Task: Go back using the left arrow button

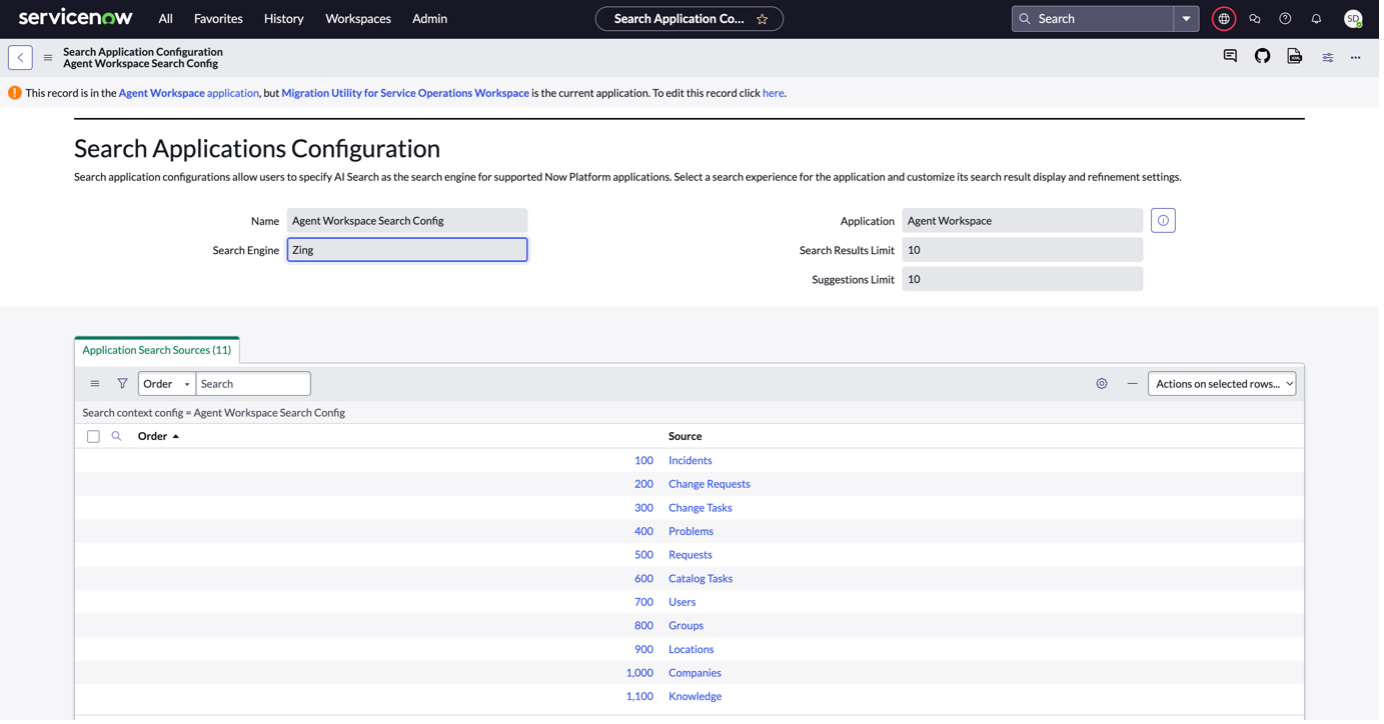Action: [x=20, y=58]
